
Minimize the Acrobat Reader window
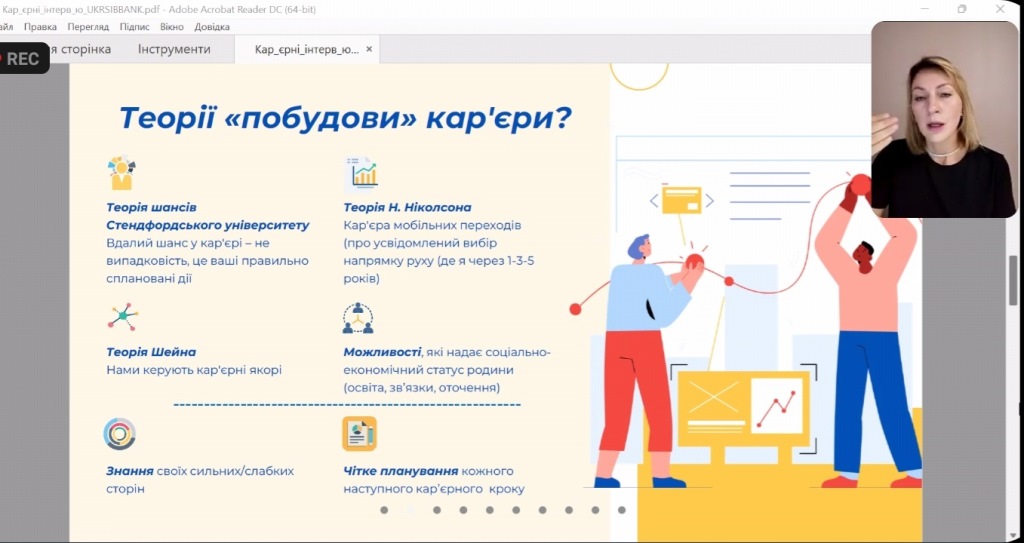tap(924, 9)
